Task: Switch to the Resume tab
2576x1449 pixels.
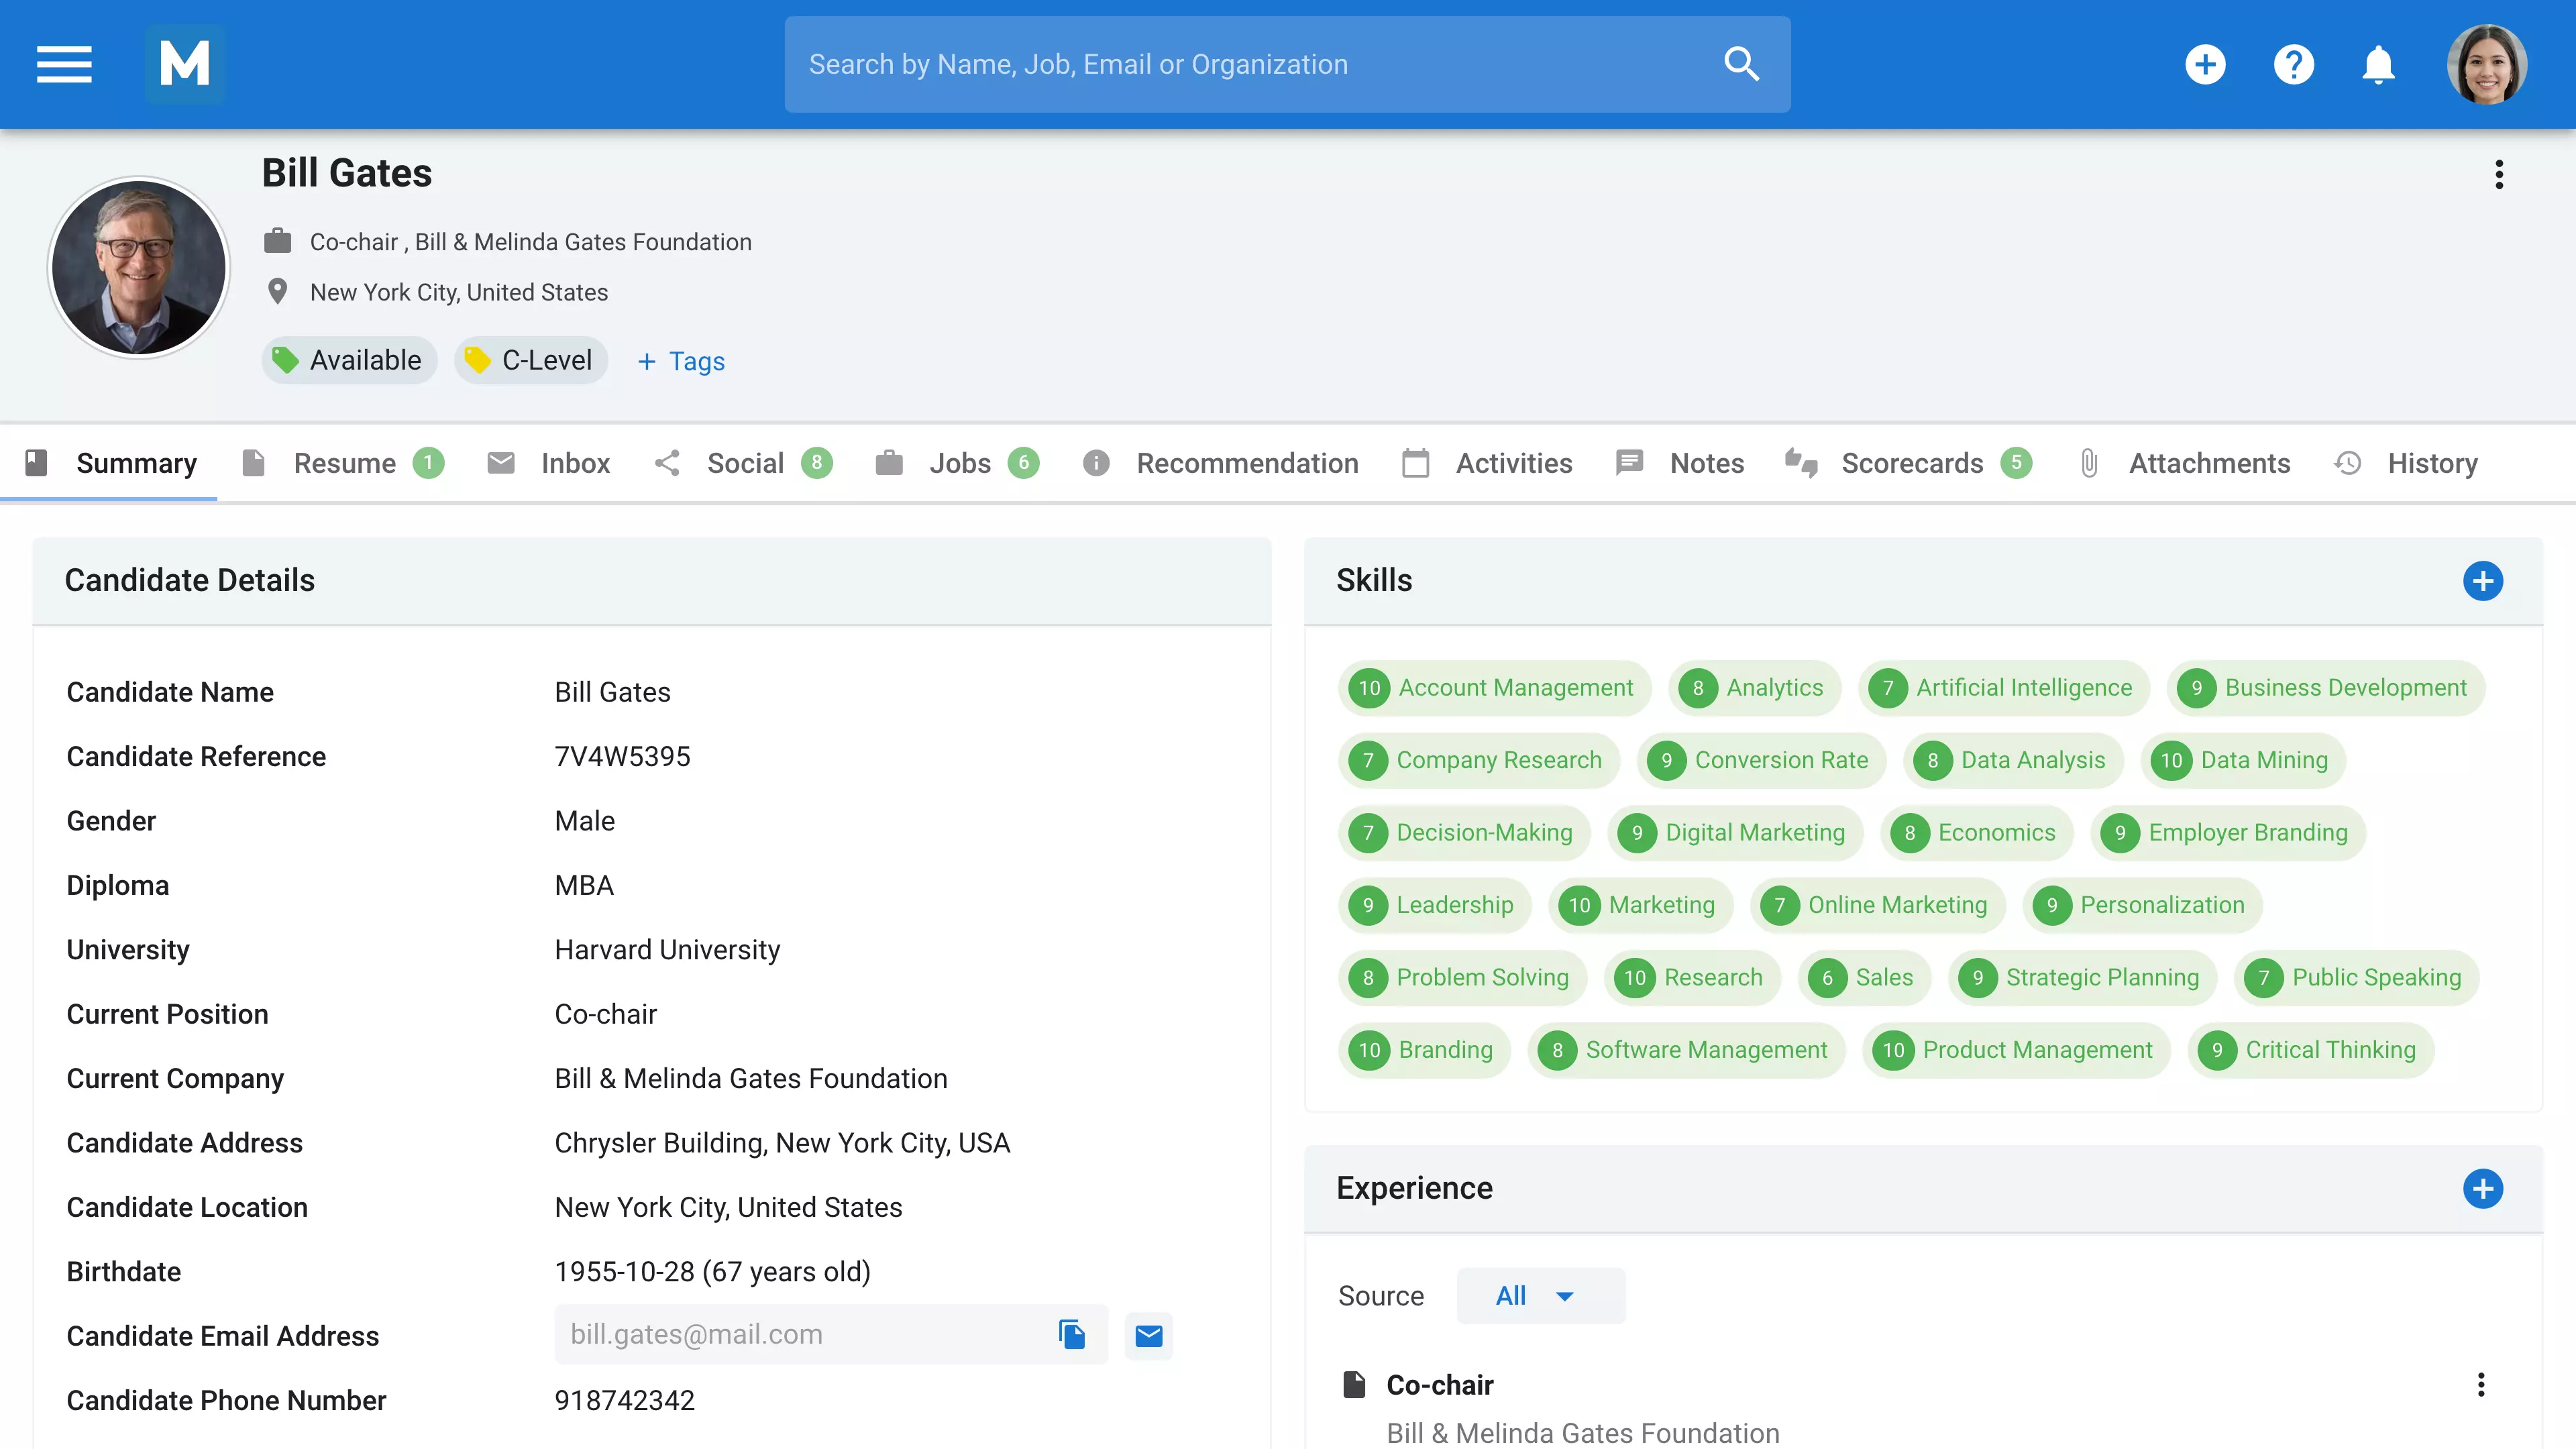Action: (344, 463)
